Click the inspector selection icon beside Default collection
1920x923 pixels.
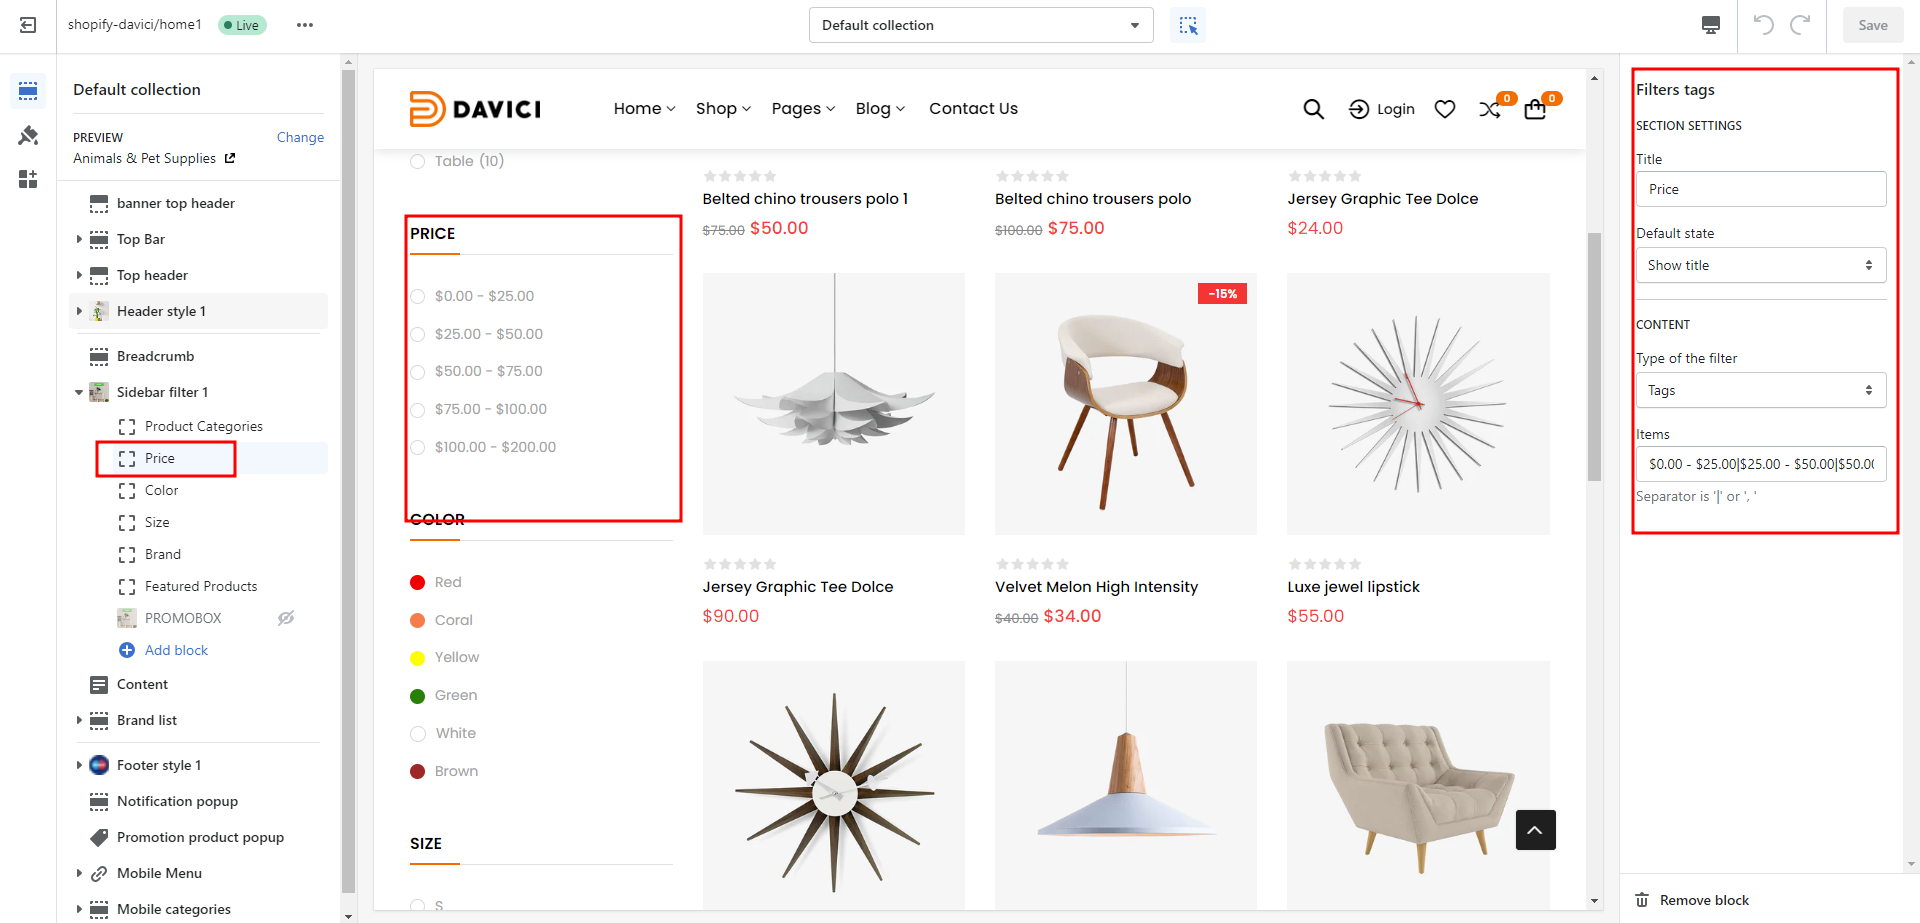coord(1188,25)
